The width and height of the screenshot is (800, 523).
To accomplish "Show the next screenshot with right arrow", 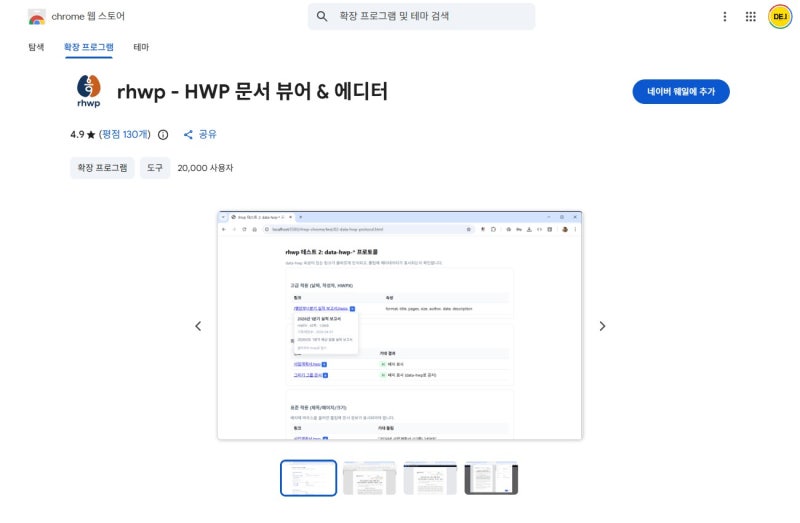I will tap(602, 326).
